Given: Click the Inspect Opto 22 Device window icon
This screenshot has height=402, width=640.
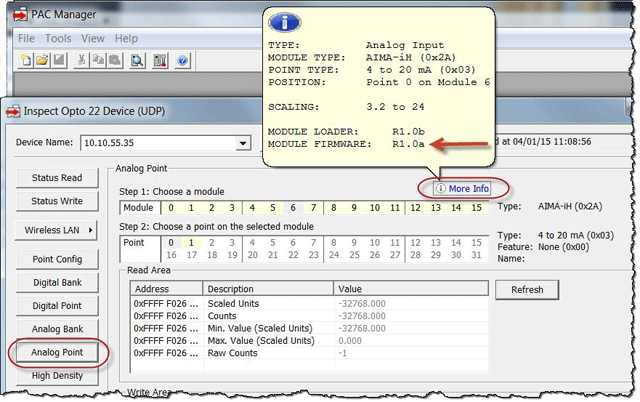Looking at the screenshot, I should pyautogui.click(x=13, y=111).
